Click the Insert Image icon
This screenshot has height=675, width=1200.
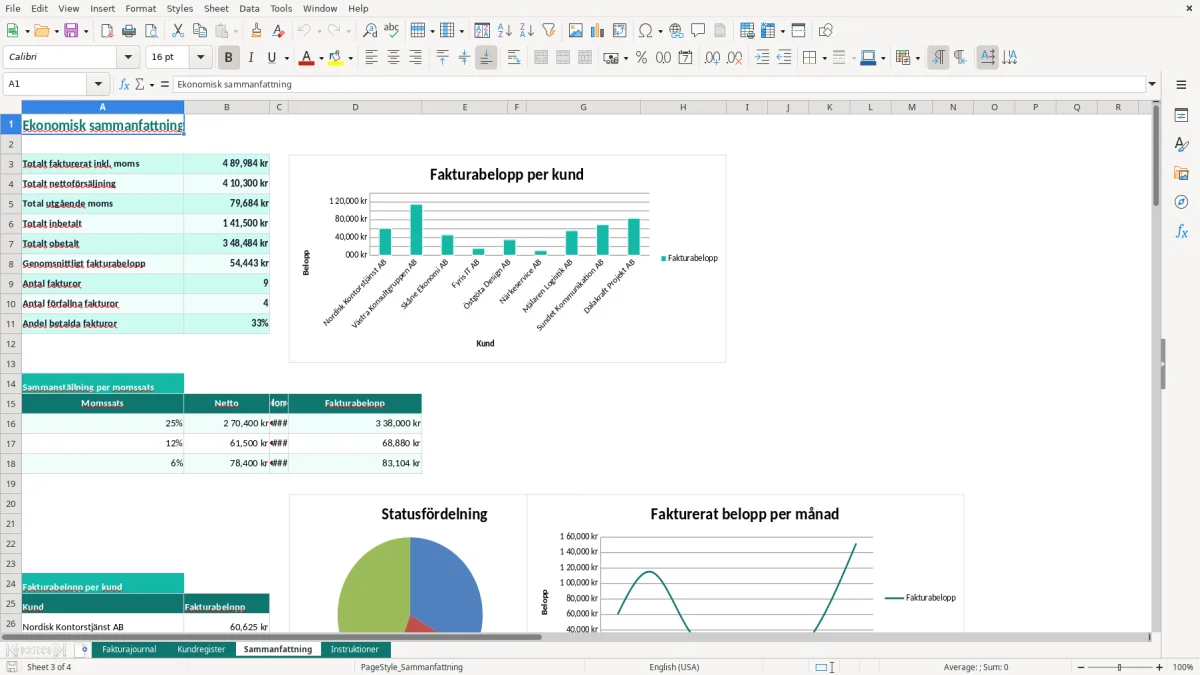point(576,31)
